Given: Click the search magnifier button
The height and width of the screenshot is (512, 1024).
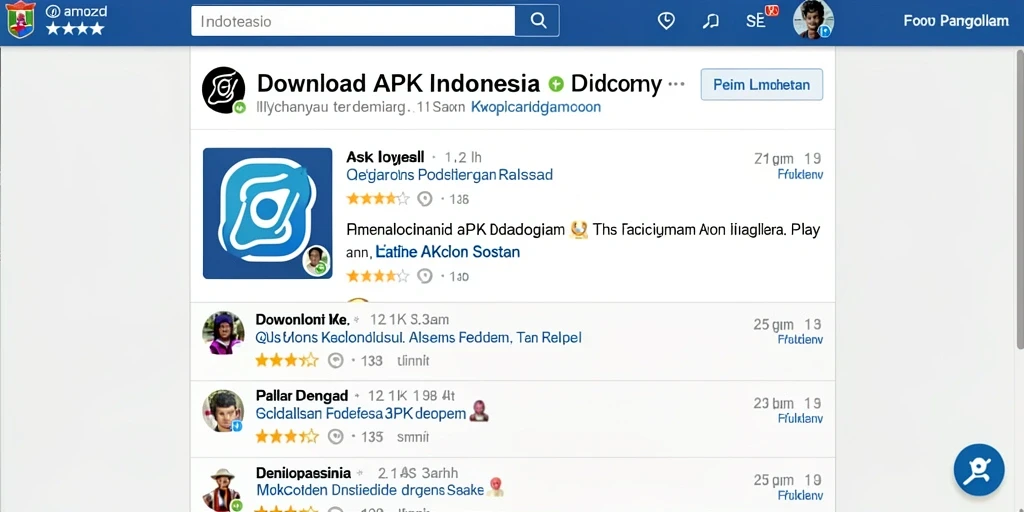Looking at the screenshot, I should point(537,21).
